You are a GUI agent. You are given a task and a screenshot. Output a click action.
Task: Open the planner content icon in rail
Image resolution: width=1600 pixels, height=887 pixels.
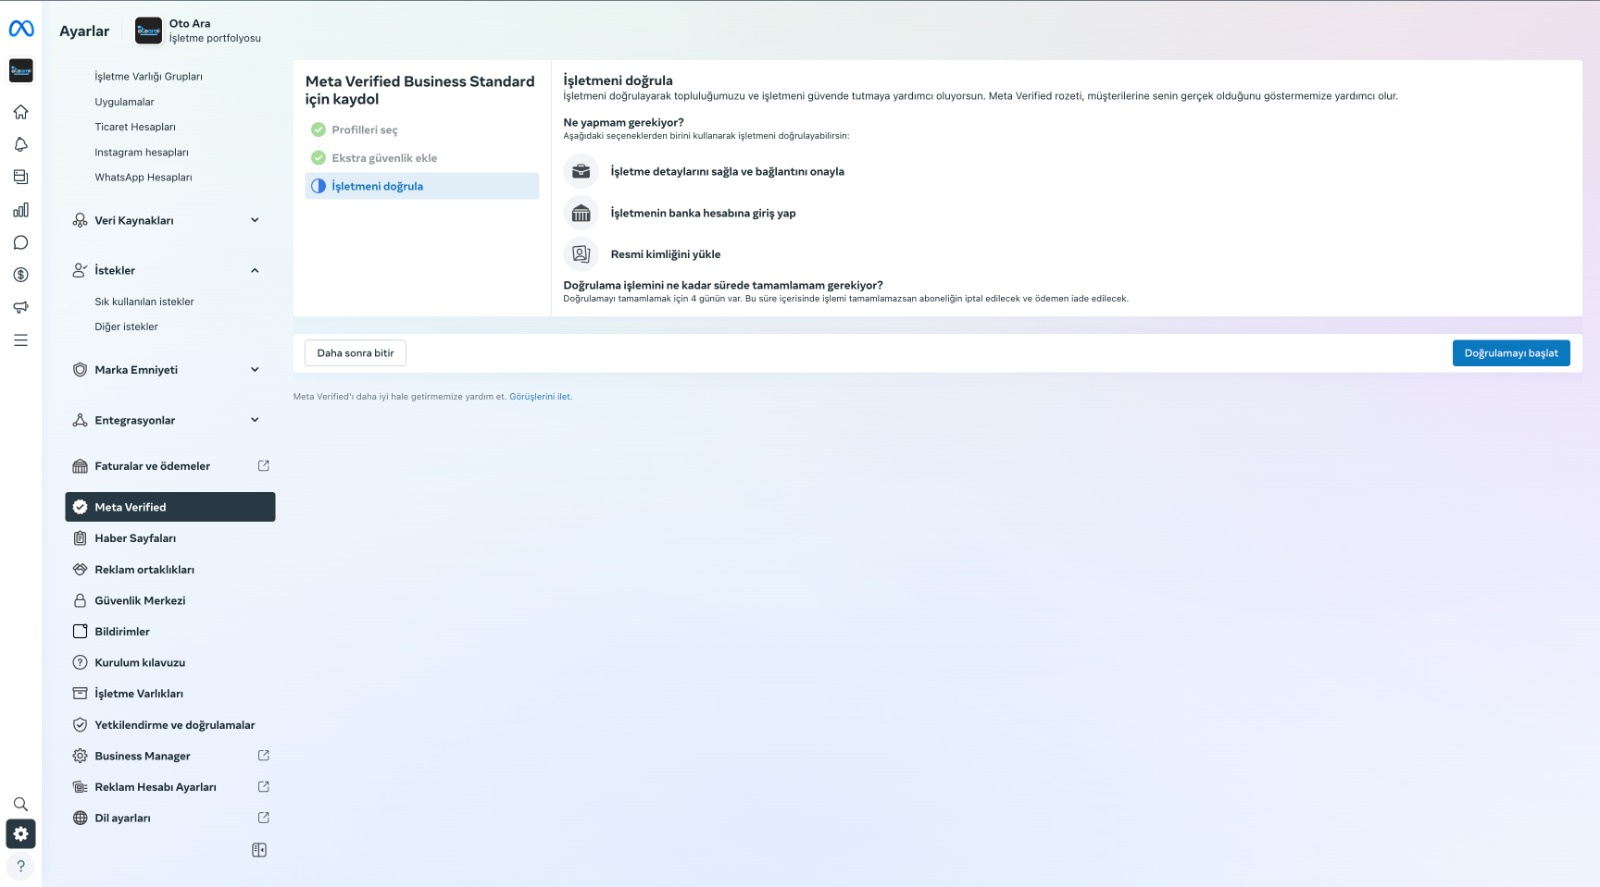coord(21,177)
